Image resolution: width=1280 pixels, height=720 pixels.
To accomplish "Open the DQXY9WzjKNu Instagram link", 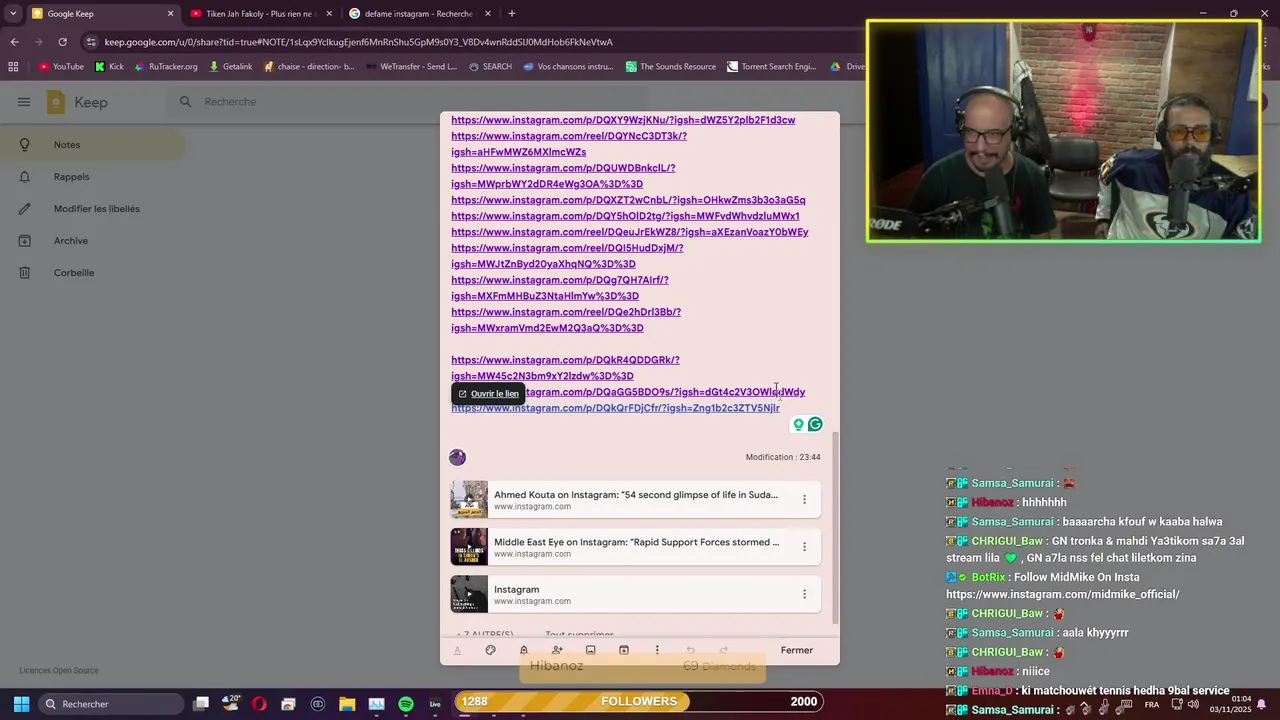I will (623, 120).
